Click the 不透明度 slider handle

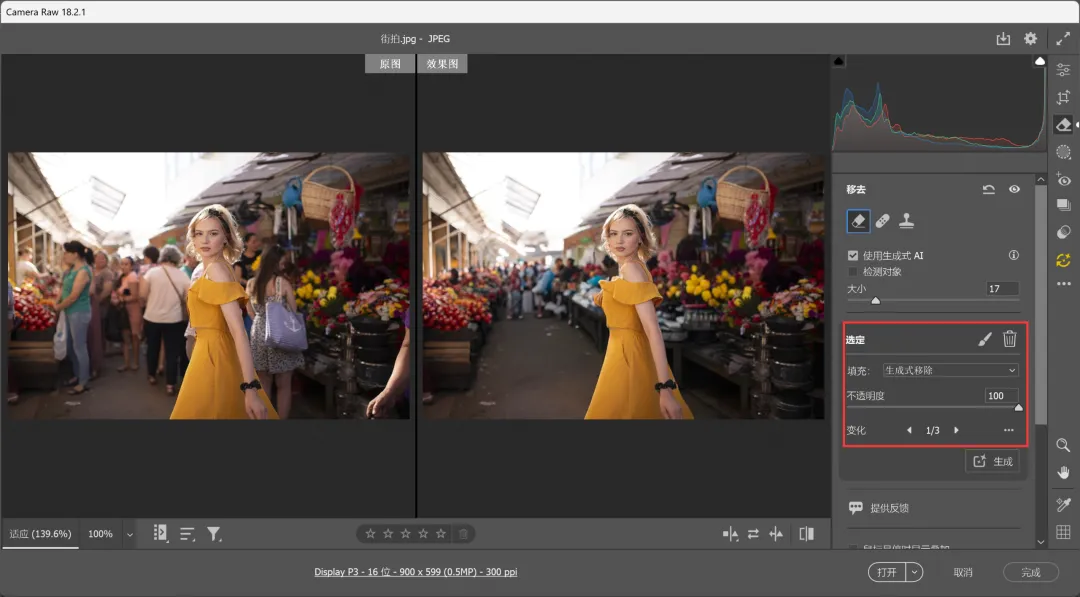click(x=1019, y=407)
